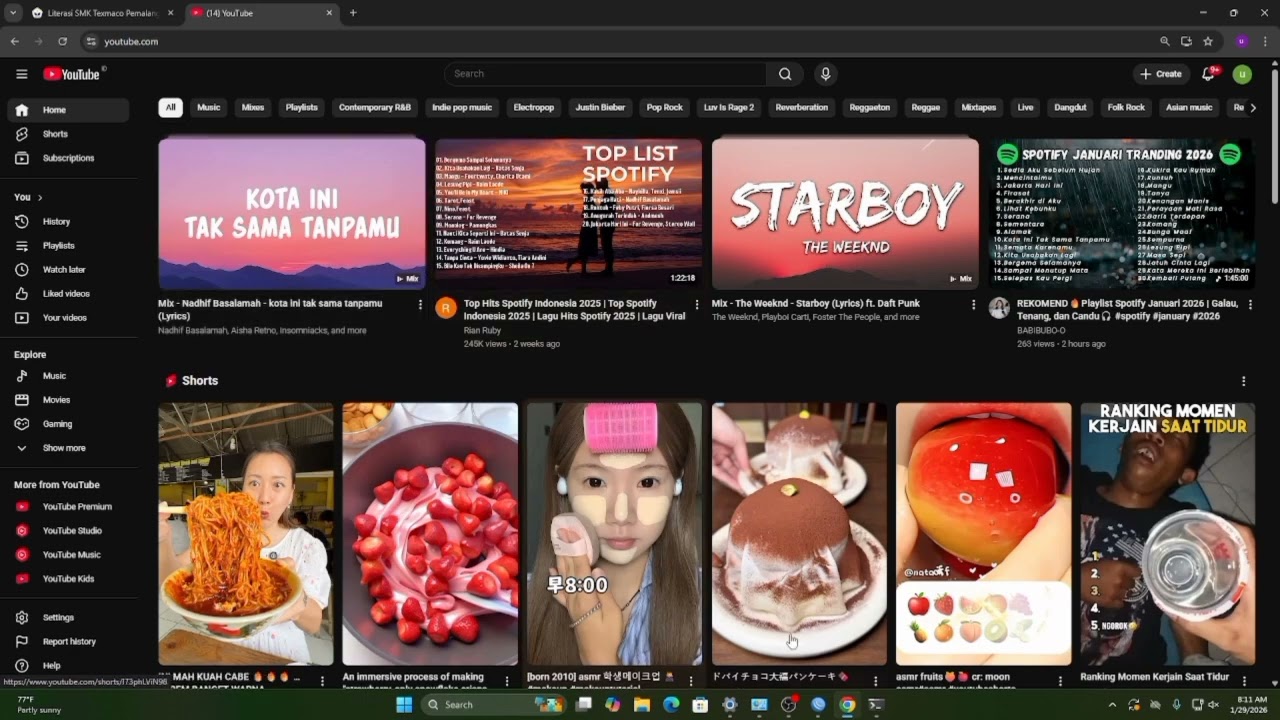The height and width of the screenshot is (720, 1280).
Task: Open more options for Mix - Nadhif Basalamah video
Action: pos(420,305)
